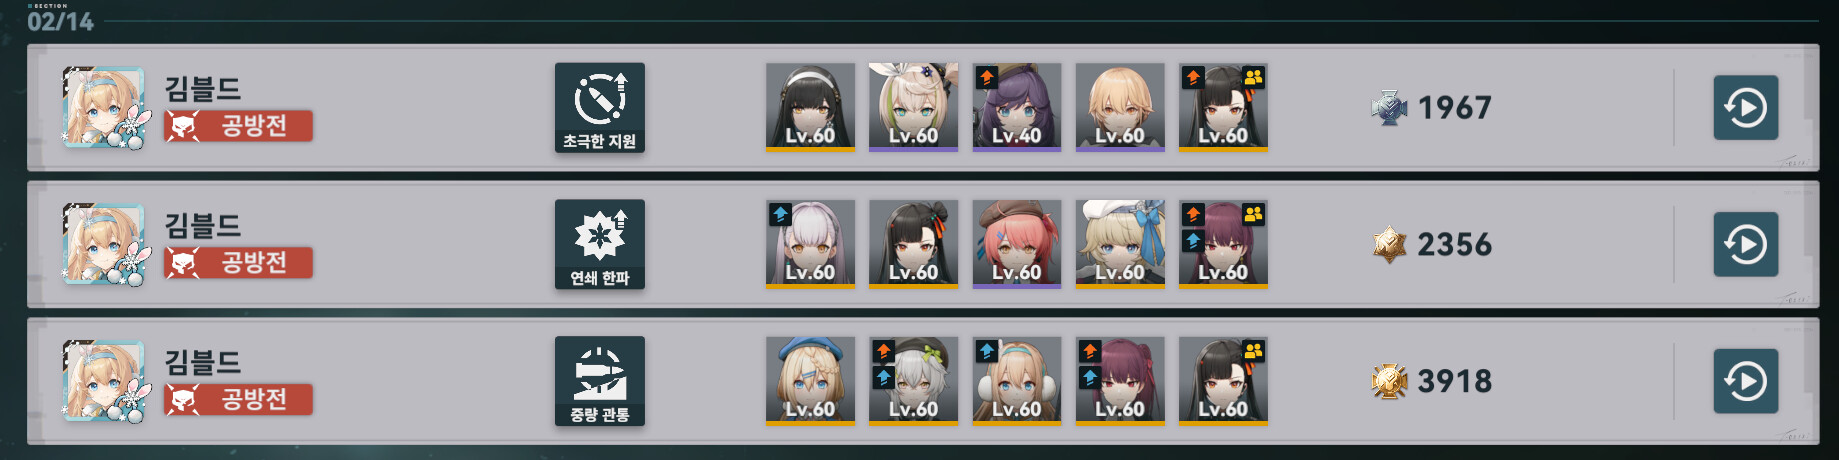Screen dimensions: 1839x460
Task: Open the 초극한 지원 skill icon
Action: click(x=600, y=108)
